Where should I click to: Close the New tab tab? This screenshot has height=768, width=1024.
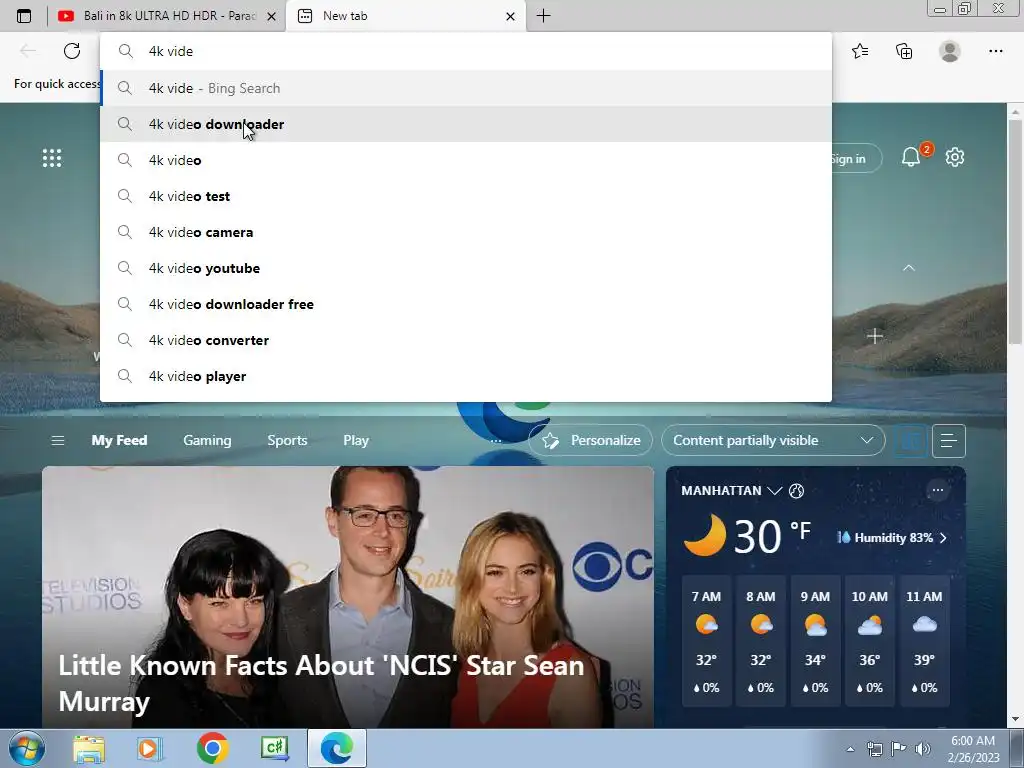[511, 16]
